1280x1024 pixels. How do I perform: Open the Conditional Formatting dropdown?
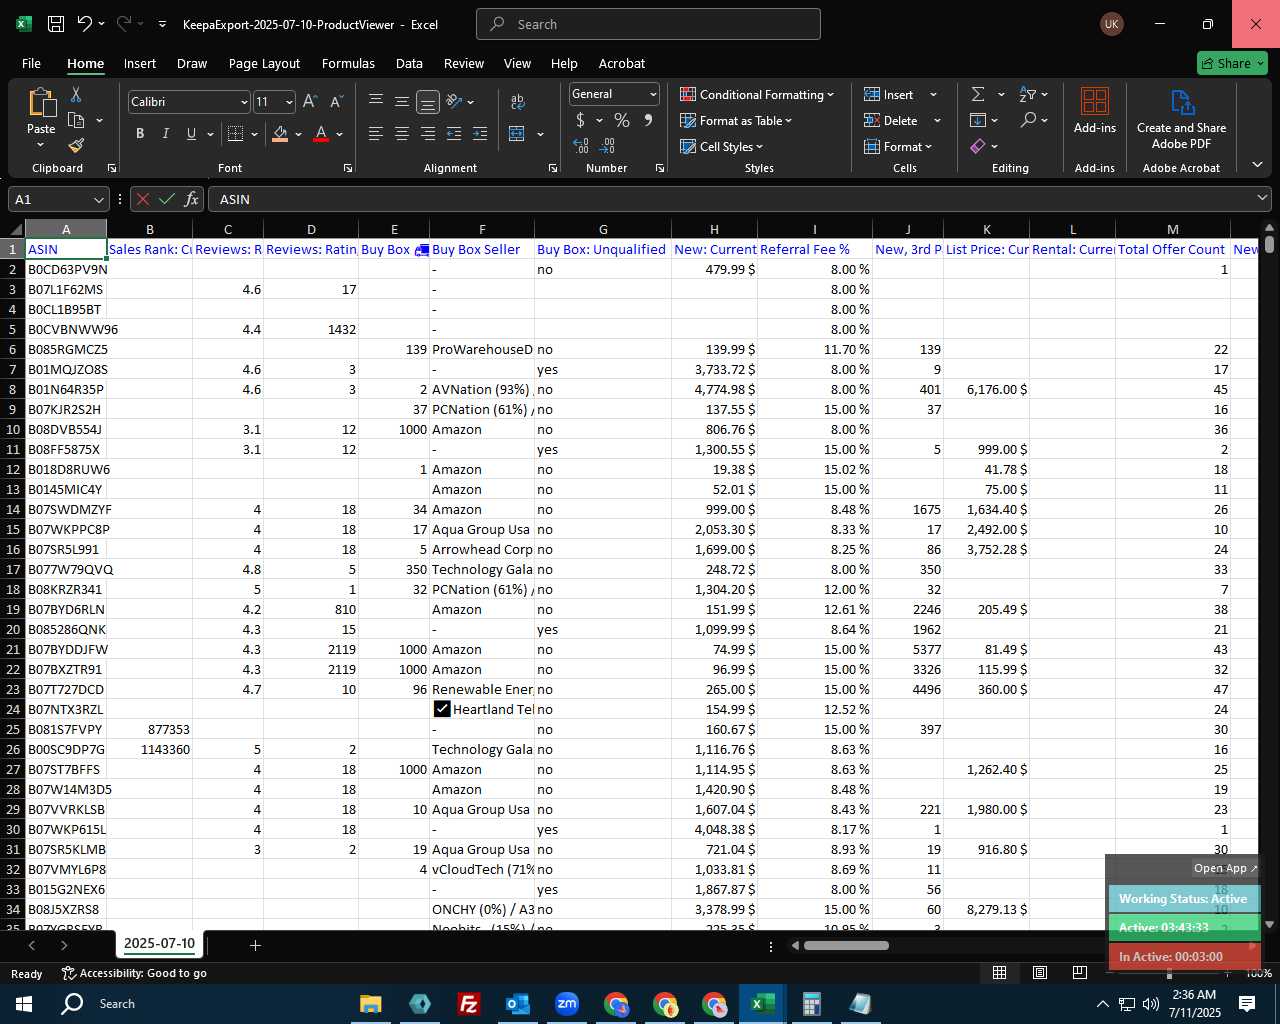click(757, 94)
